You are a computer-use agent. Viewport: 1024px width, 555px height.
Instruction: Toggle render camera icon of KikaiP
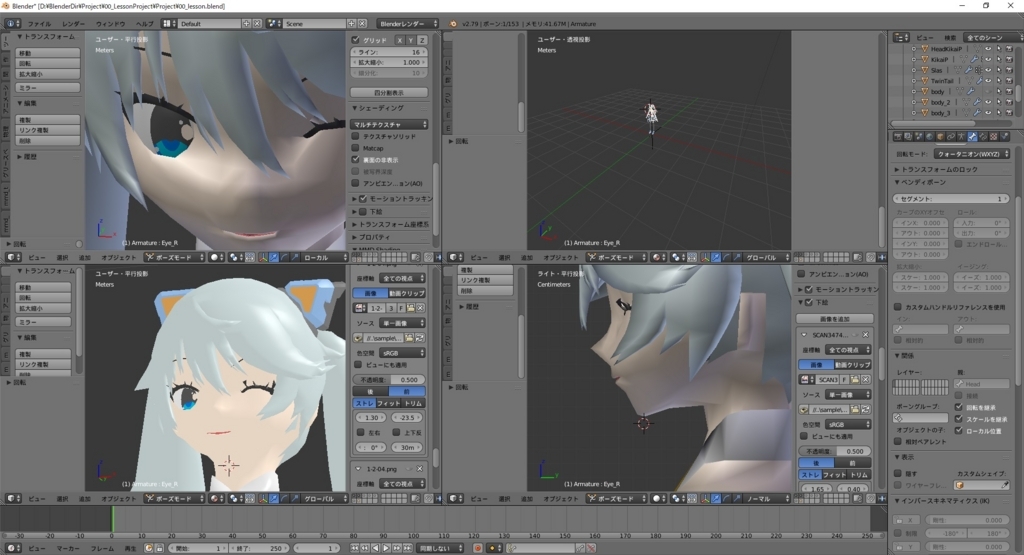tap(1009, 59)
